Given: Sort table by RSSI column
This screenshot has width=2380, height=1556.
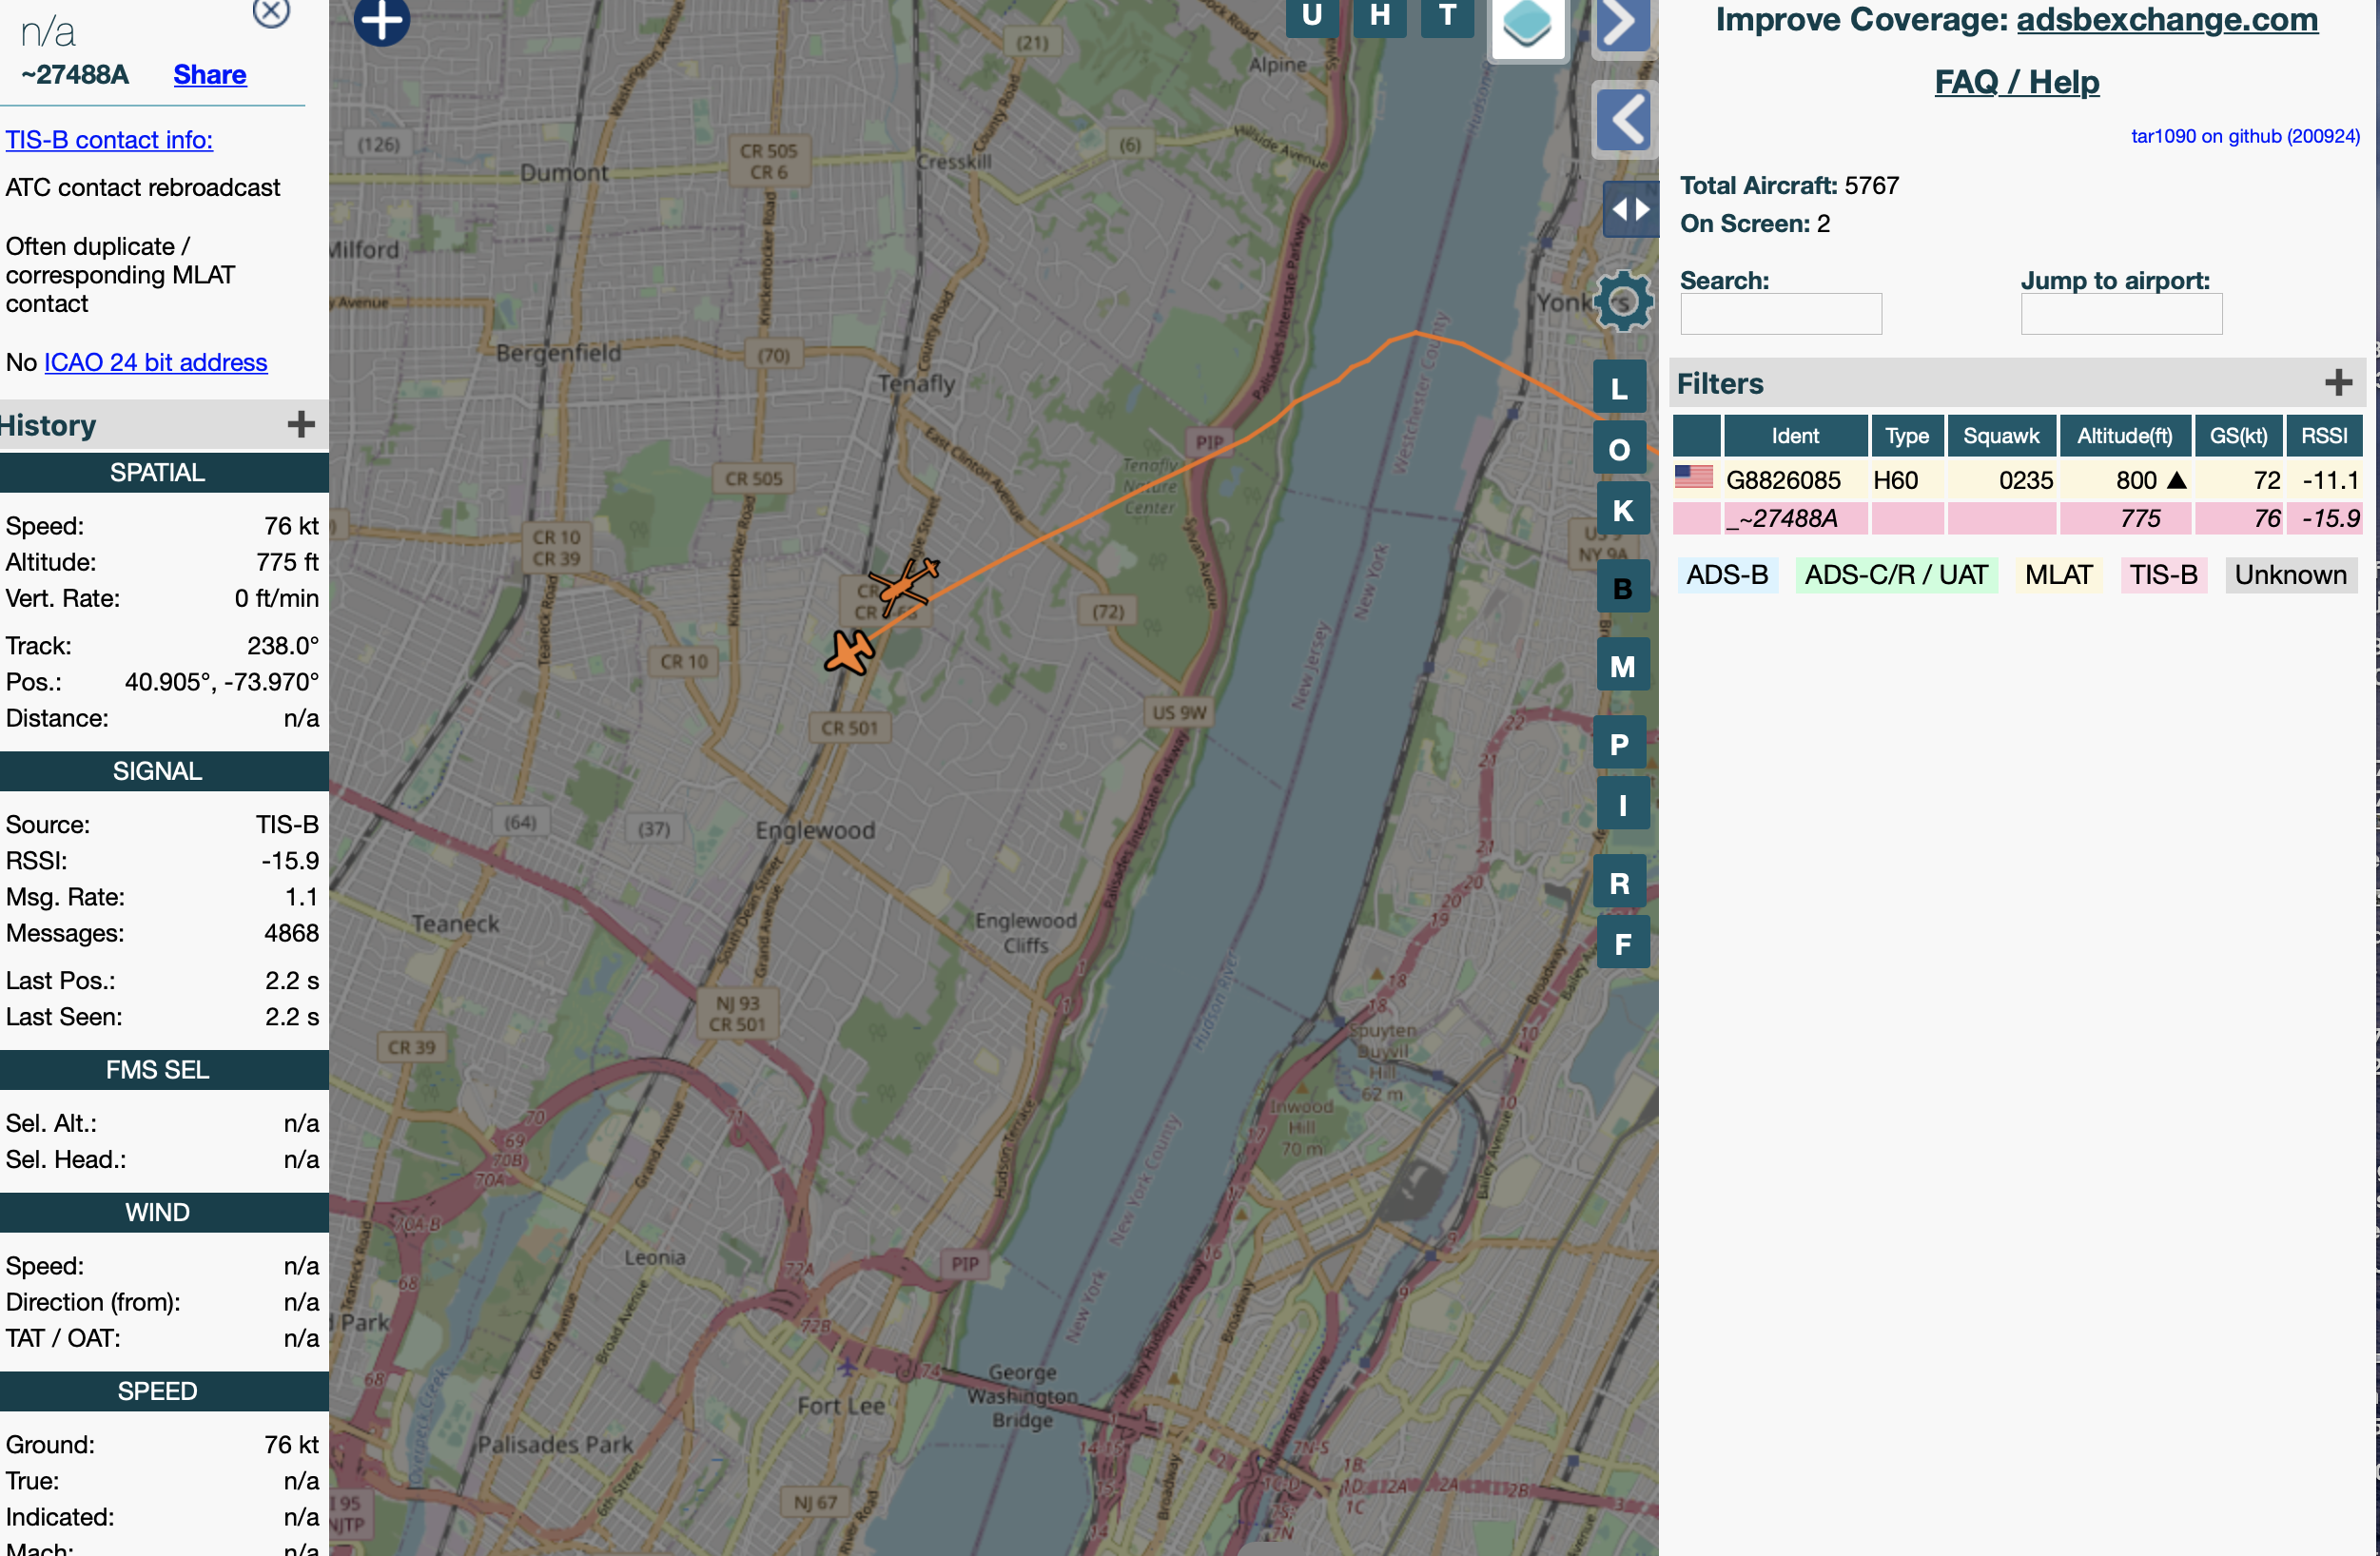Looking at the screenshot, I should point(2324,436).
